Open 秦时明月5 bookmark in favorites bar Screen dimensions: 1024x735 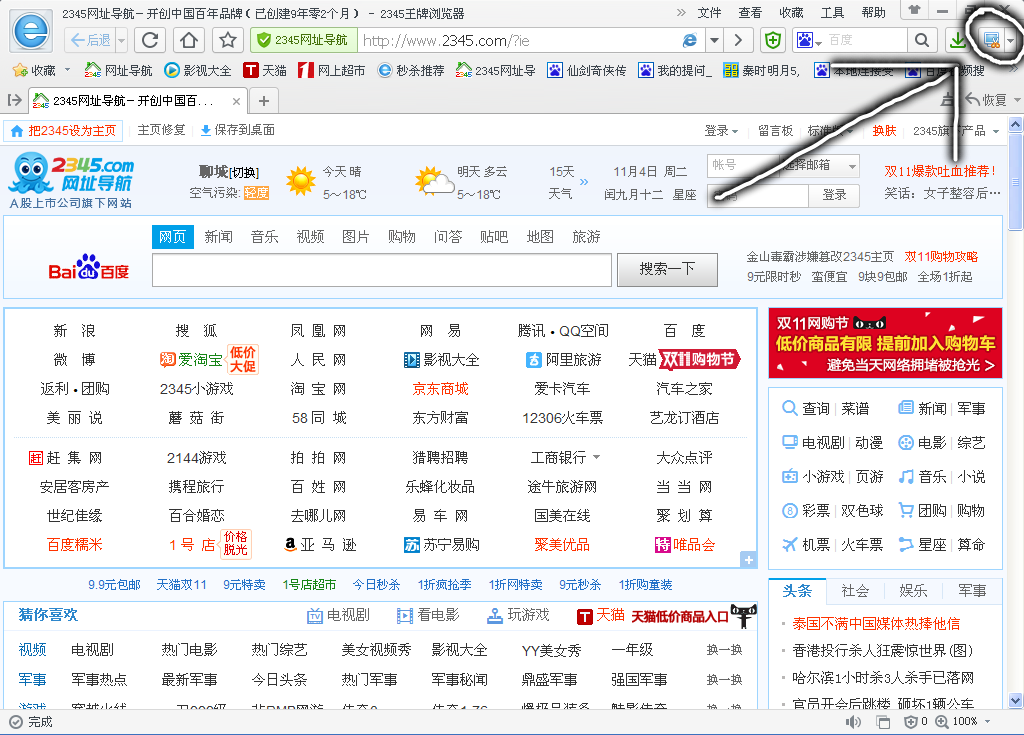pos(761,70)
